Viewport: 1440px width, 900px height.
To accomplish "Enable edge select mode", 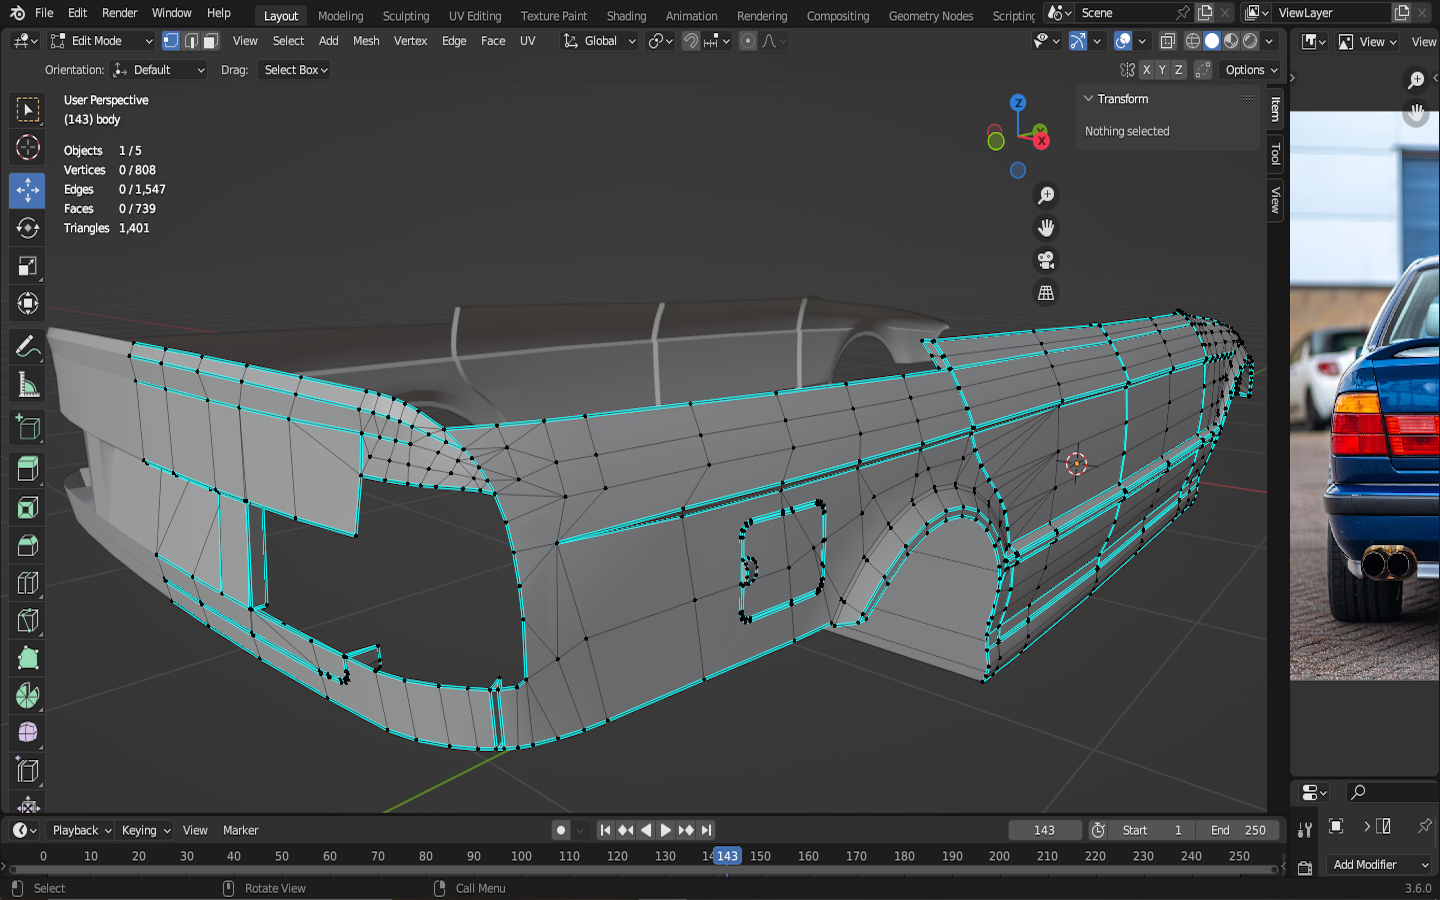I will point(191,41).
